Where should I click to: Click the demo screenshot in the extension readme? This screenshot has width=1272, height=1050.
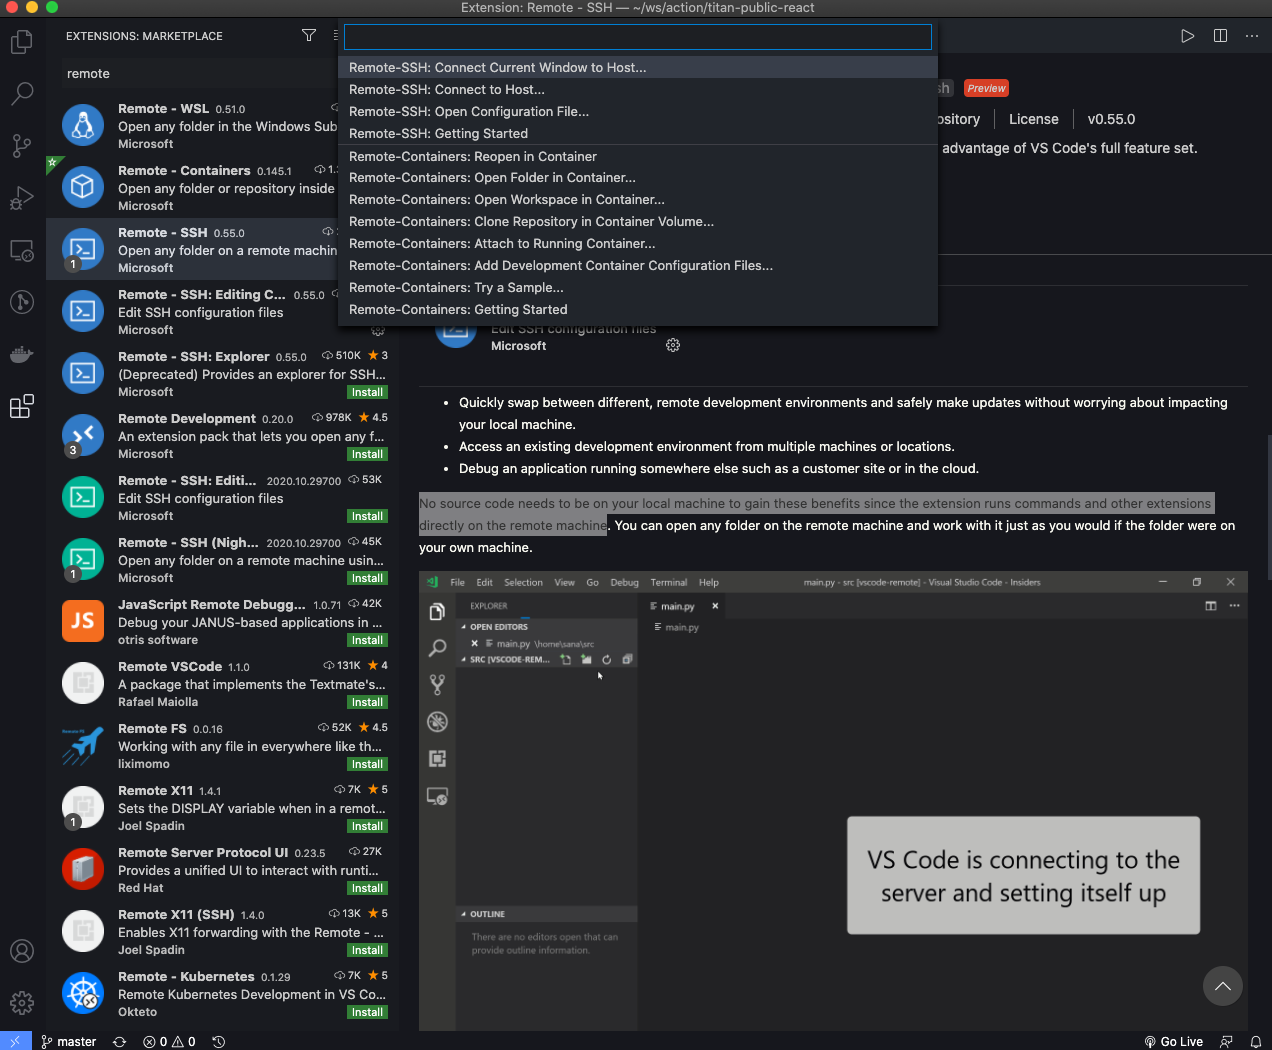point(833,801)
